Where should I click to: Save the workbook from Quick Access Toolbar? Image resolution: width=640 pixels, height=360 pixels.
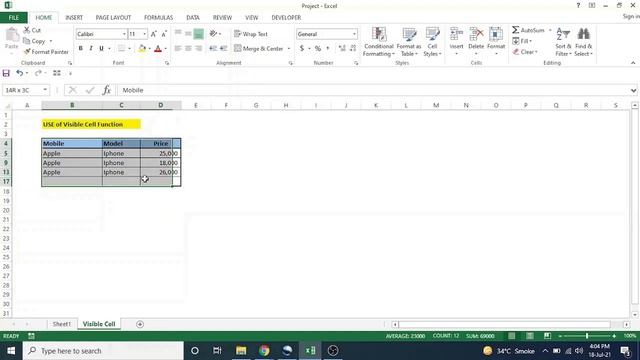coord(6,73)
